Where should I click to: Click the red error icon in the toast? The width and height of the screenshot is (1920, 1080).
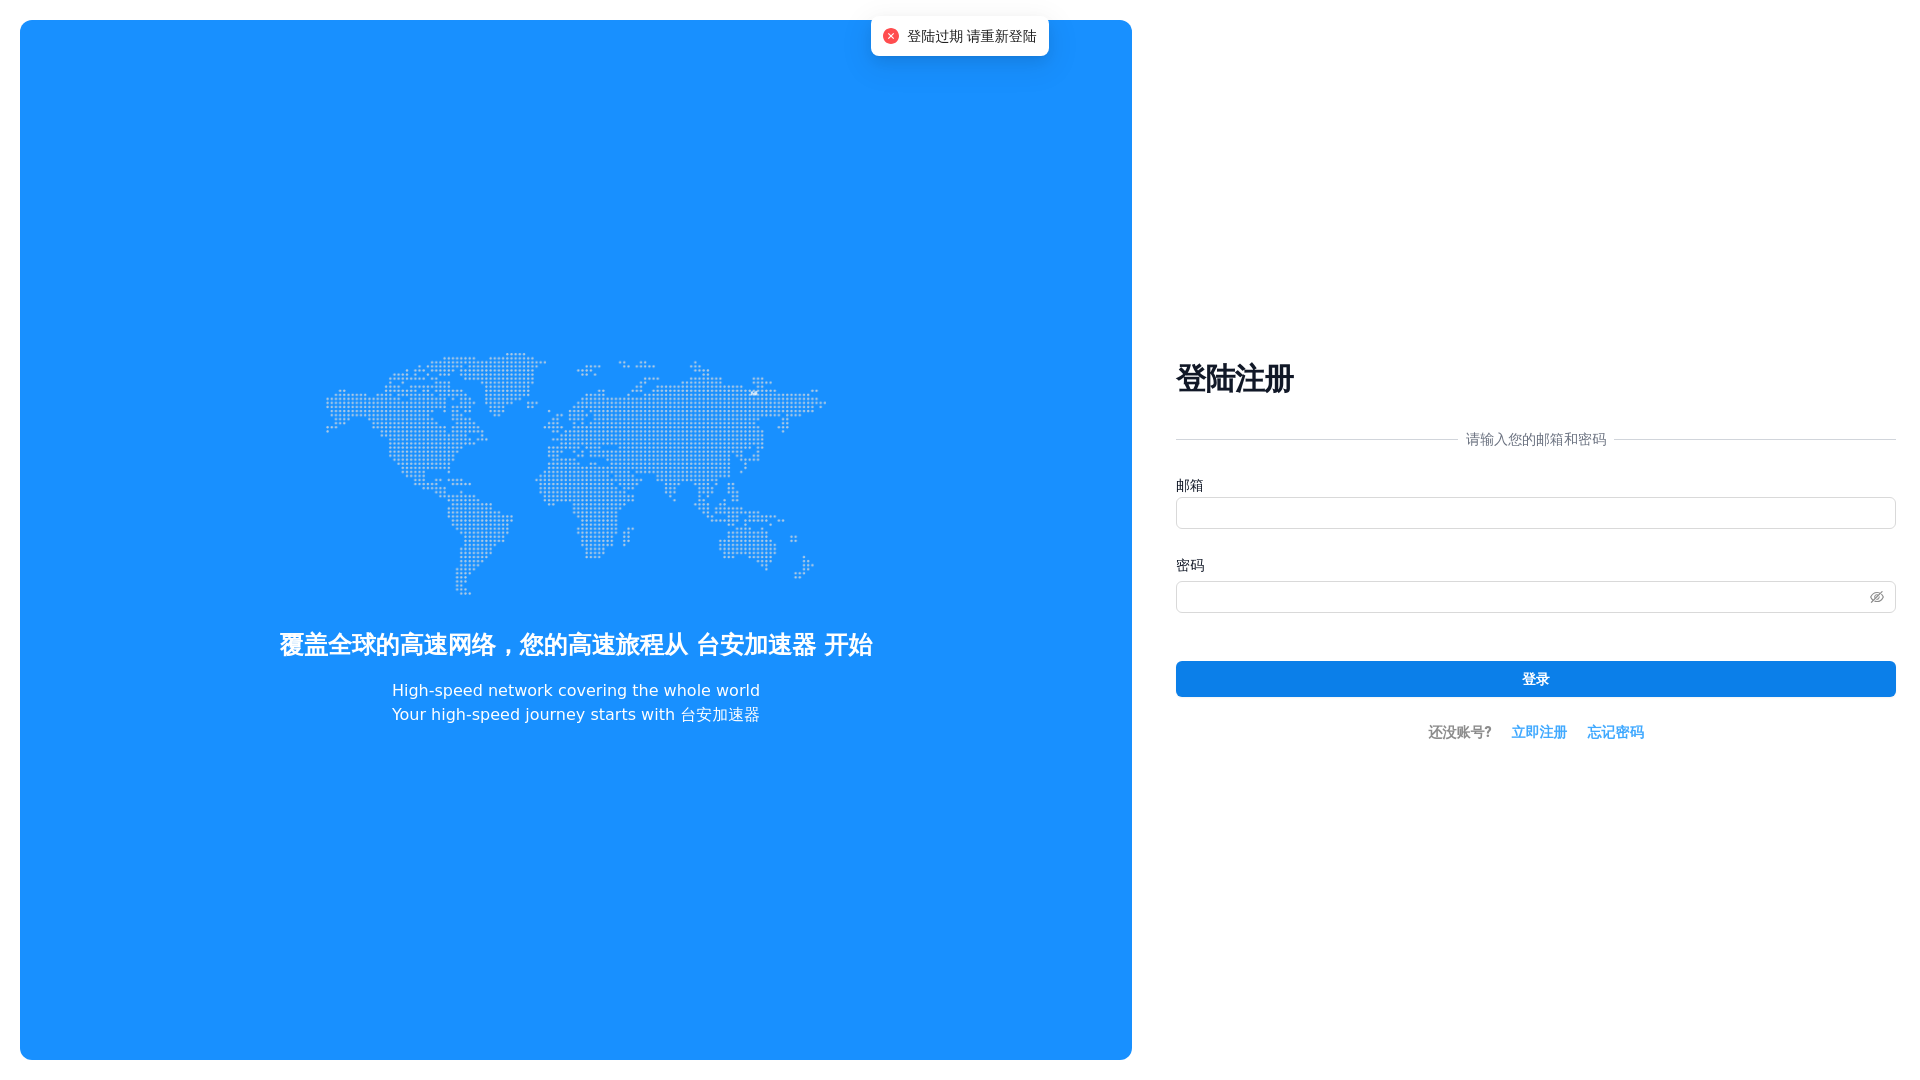point(891,36)
